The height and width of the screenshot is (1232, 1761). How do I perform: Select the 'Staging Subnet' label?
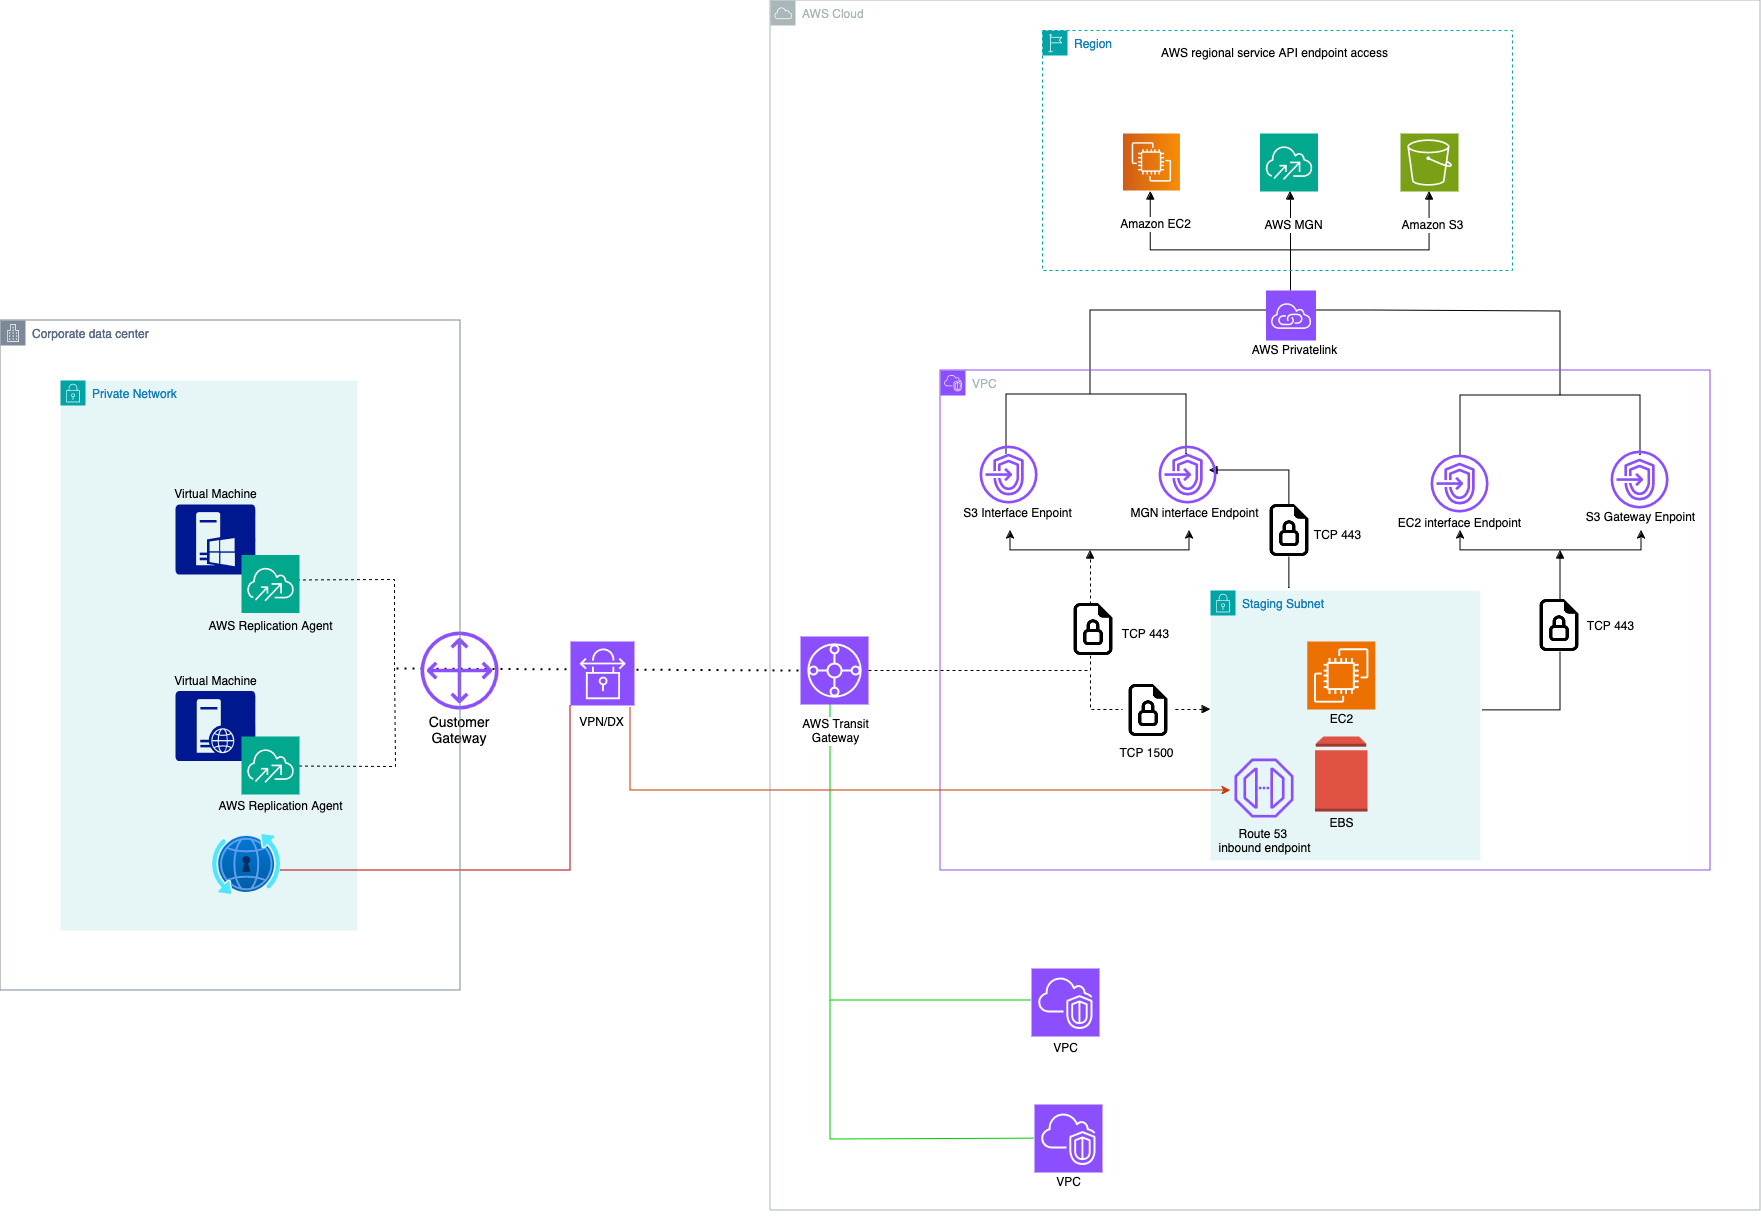point(1283,604)
